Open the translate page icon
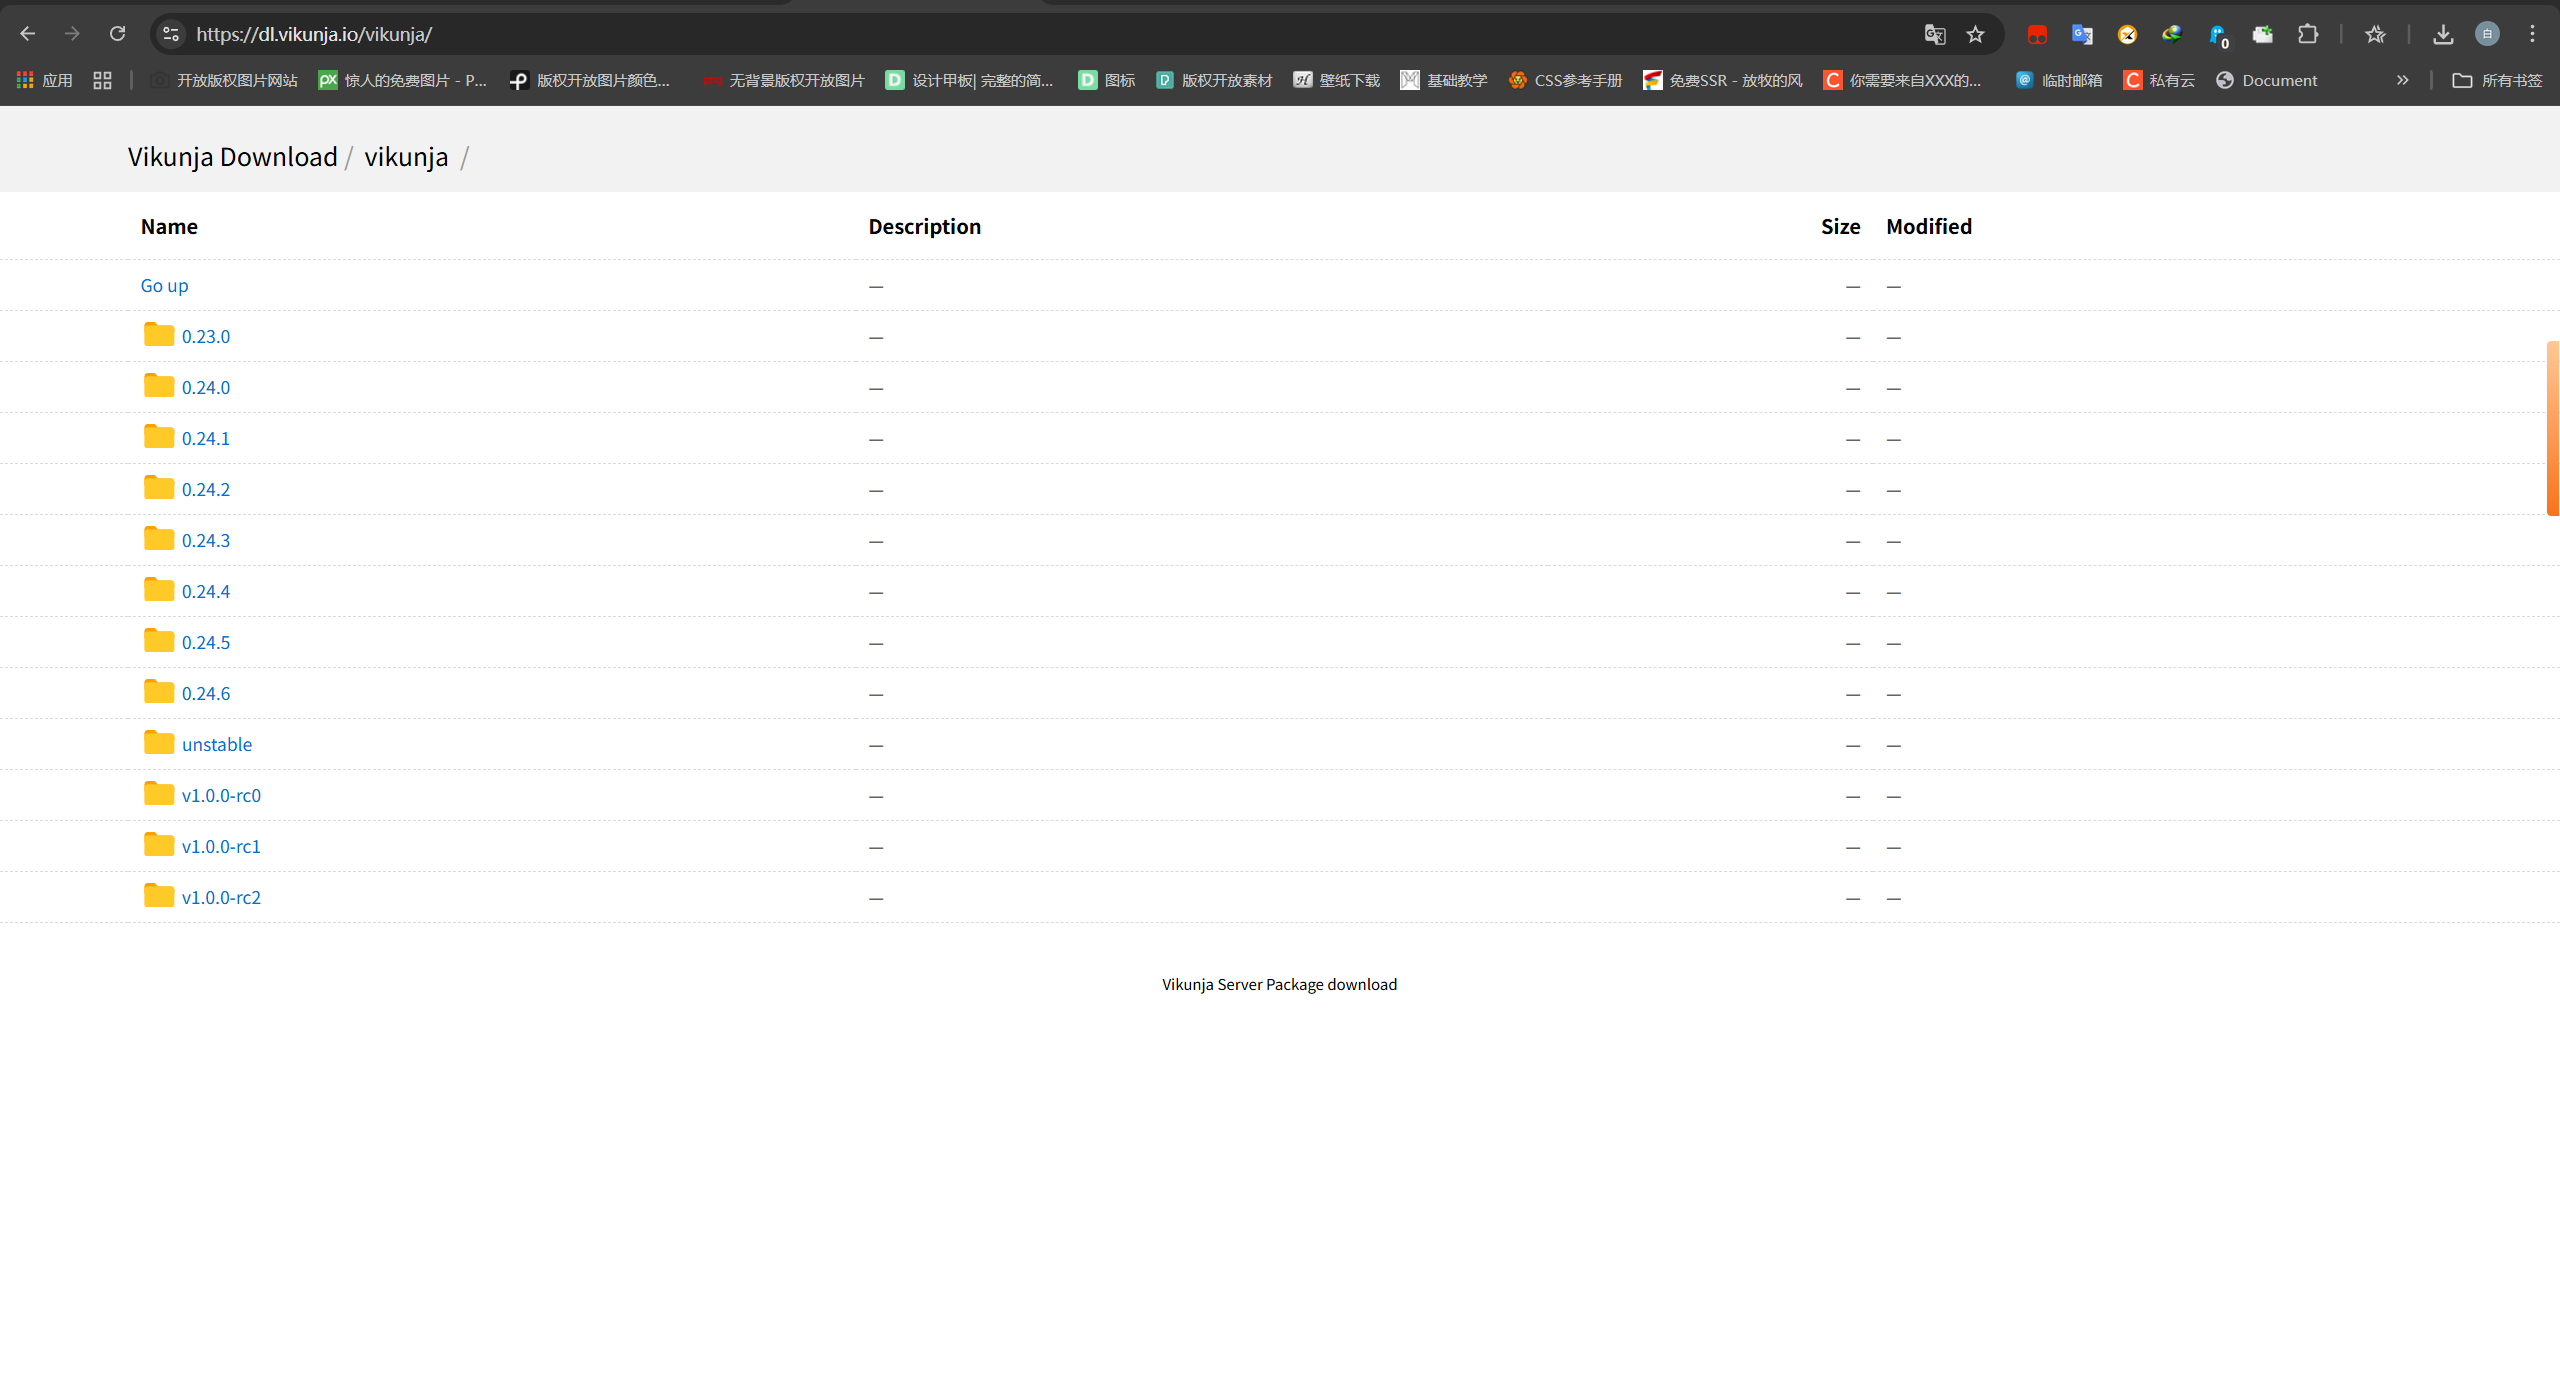2560x1379 pixels. (1935, 34)
